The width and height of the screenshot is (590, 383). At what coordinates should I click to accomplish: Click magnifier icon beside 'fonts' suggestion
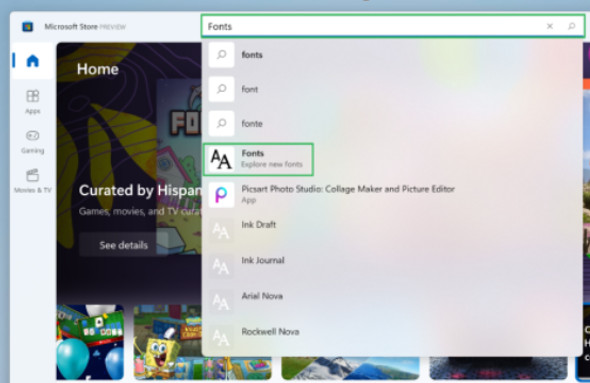[221, 55]
